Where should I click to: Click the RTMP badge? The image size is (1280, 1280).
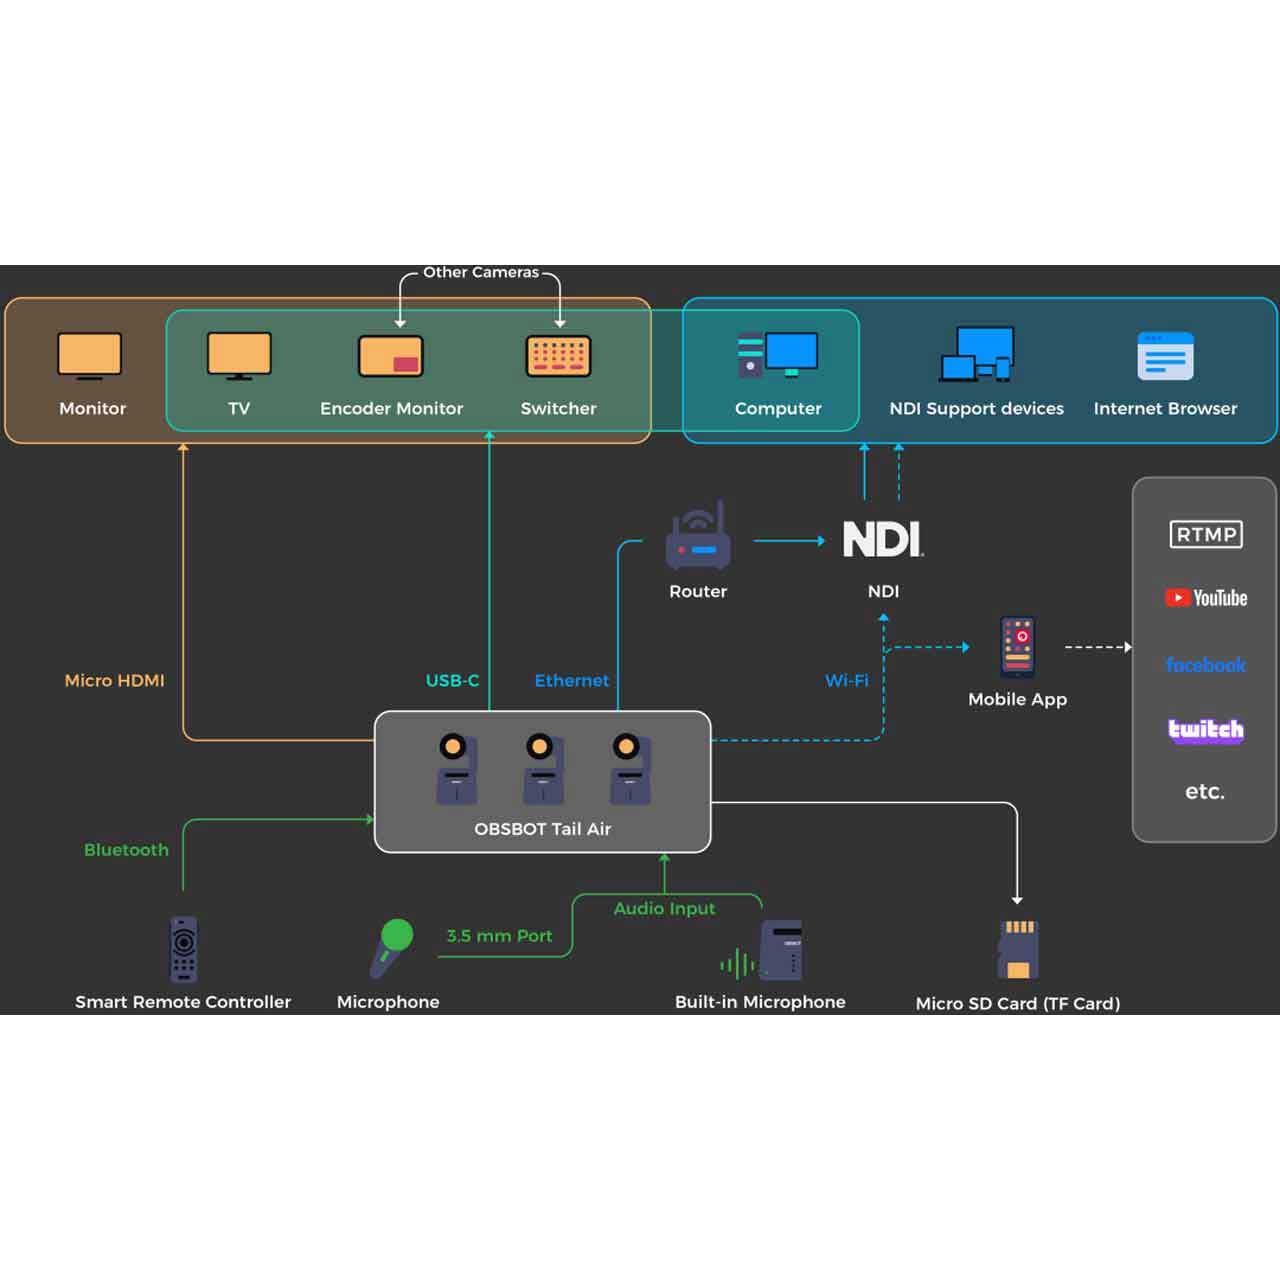pos(1205,534)
